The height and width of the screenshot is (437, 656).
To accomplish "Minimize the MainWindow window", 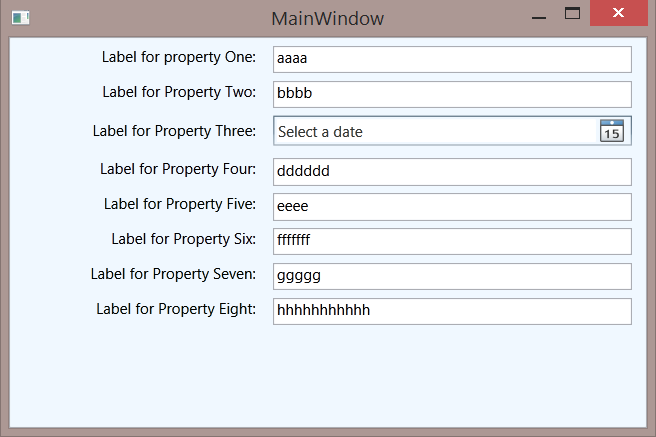I will coord(539,18).
